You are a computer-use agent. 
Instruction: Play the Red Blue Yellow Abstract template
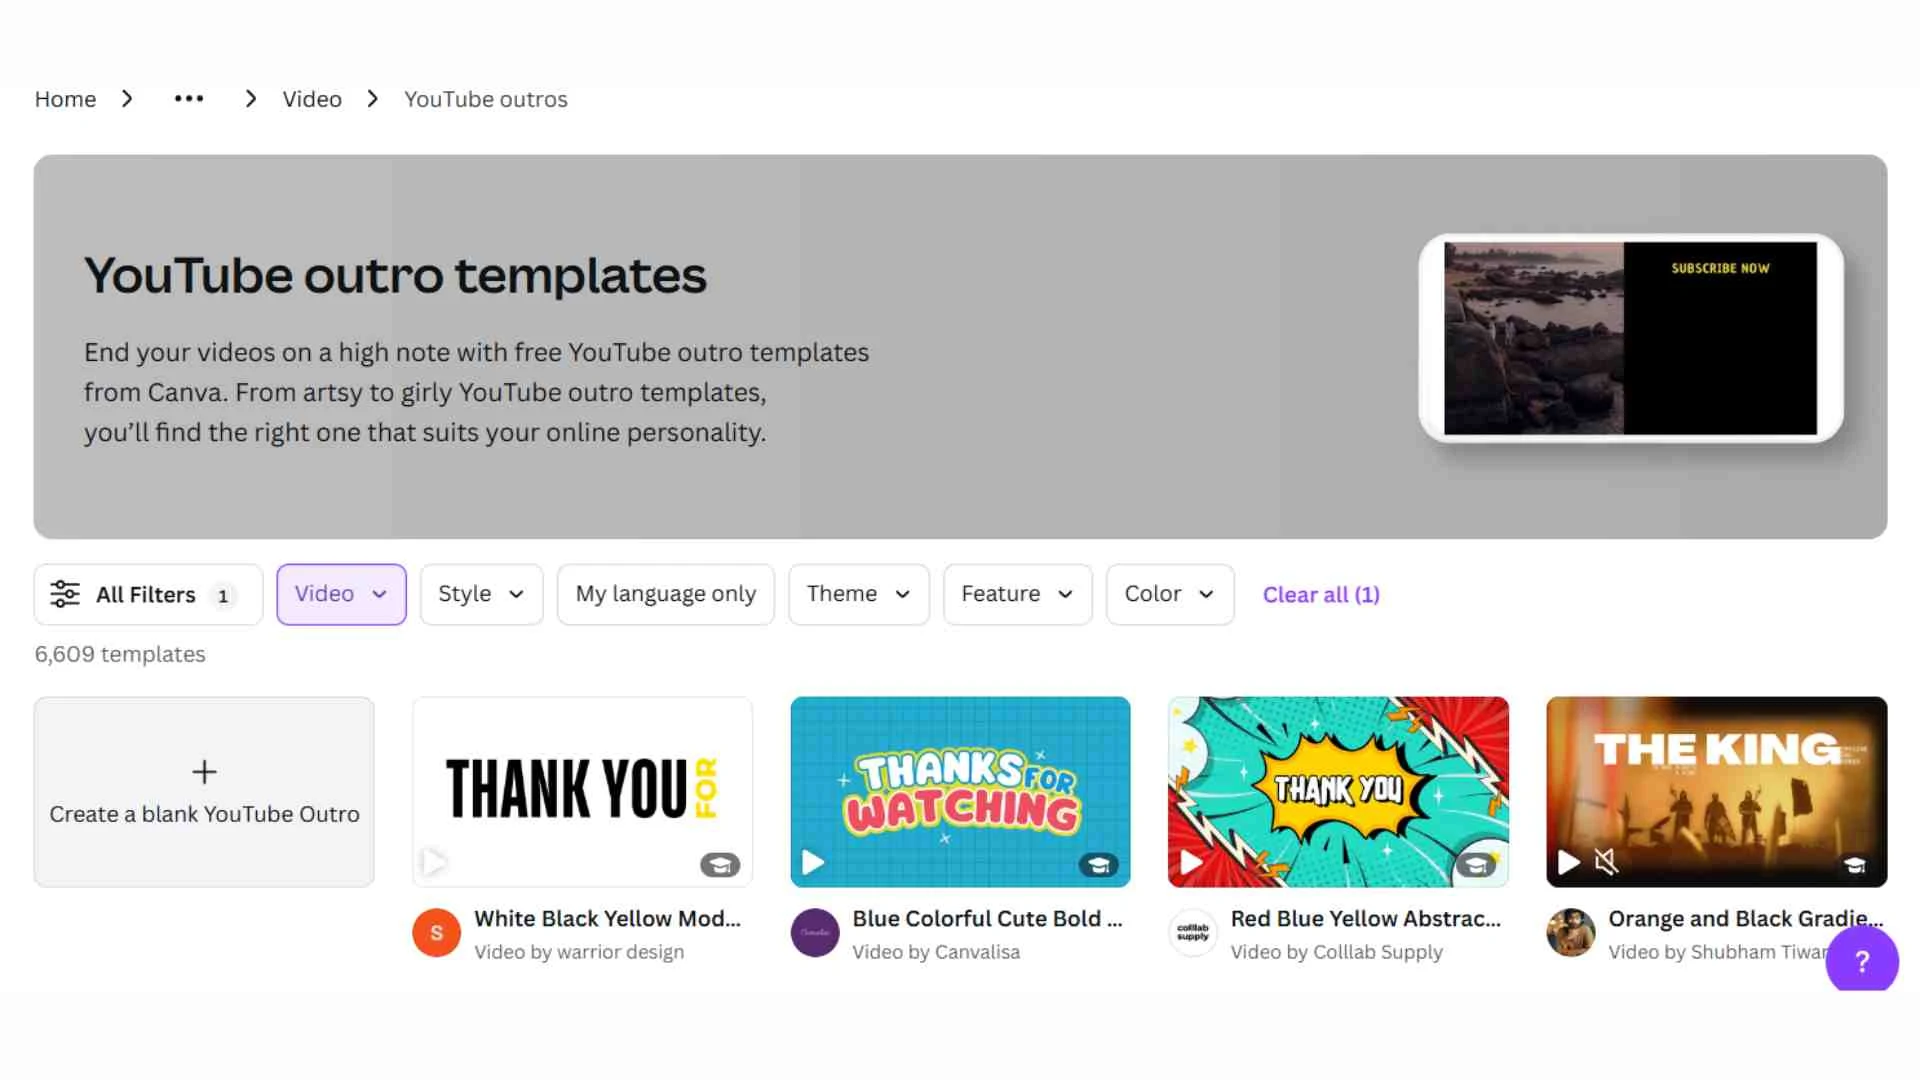tap(1191, 862)
